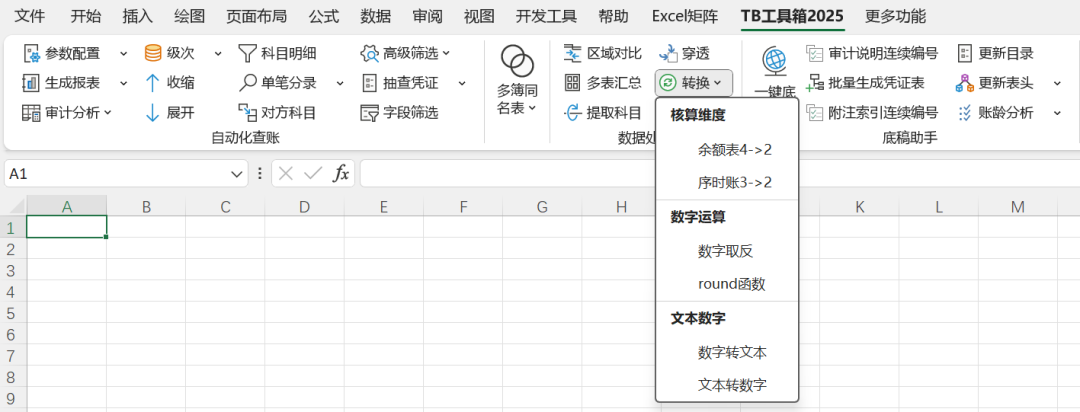Choose round函数 menu item
Viewport: 1080px width, 412px height.
pos(727,284)
